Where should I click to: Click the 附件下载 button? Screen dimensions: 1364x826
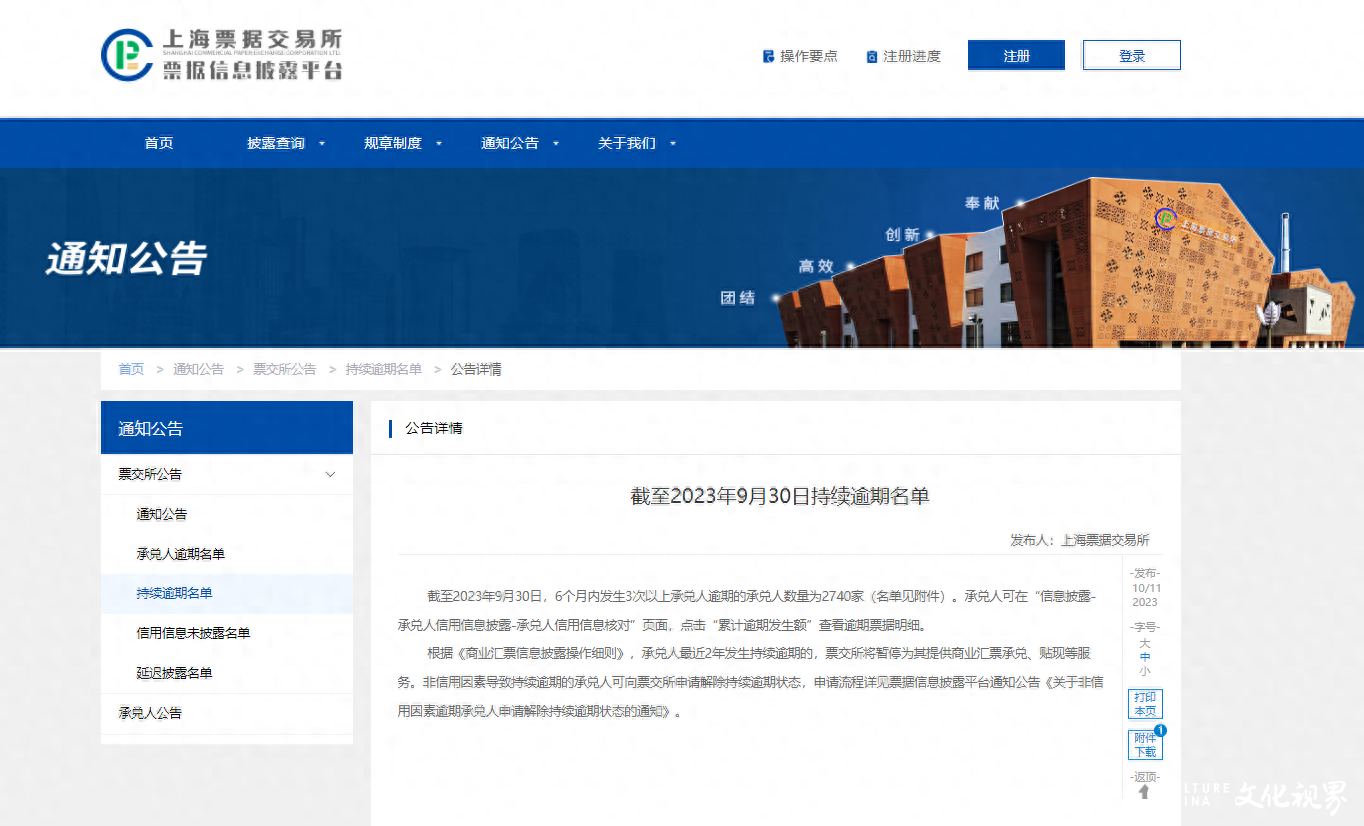click(x=1145, y=745)
